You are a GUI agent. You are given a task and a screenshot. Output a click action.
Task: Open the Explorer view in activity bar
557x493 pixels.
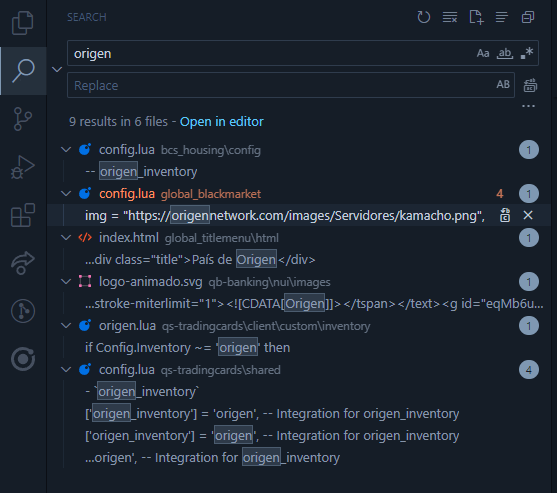[x=23, y=23]
